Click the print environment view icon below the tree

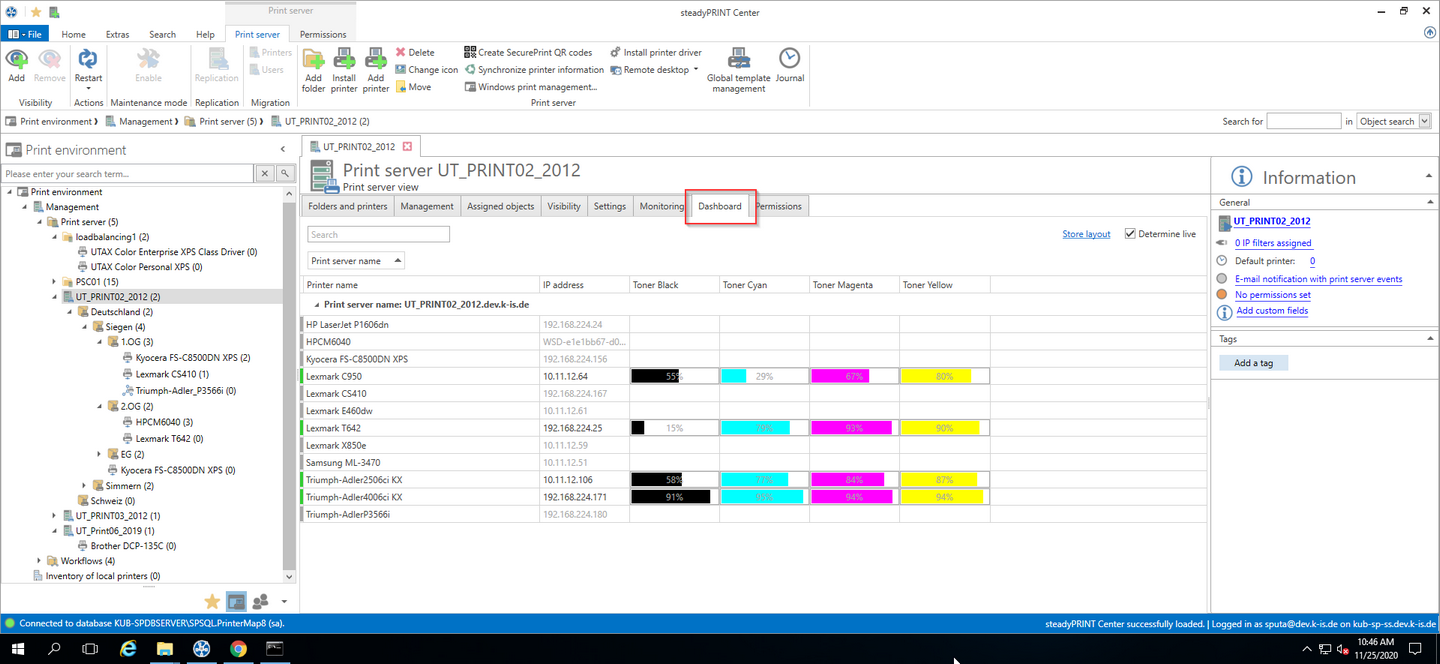pos(236,601)
